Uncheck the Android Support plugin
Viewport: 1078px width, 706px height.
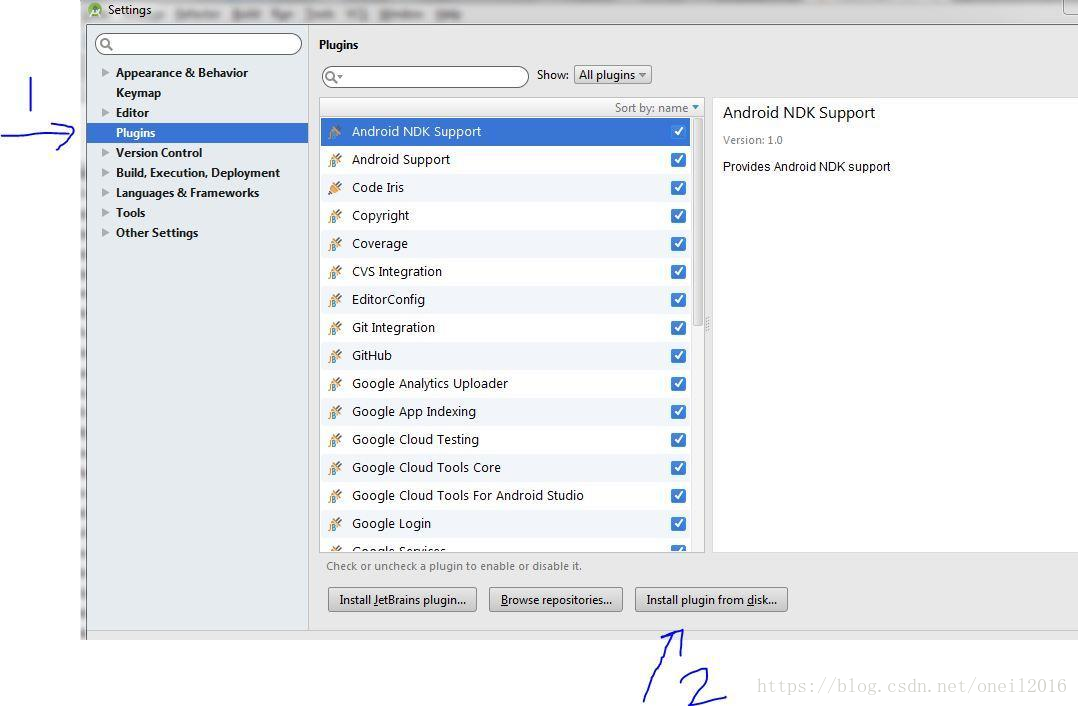tap(678, 159)
